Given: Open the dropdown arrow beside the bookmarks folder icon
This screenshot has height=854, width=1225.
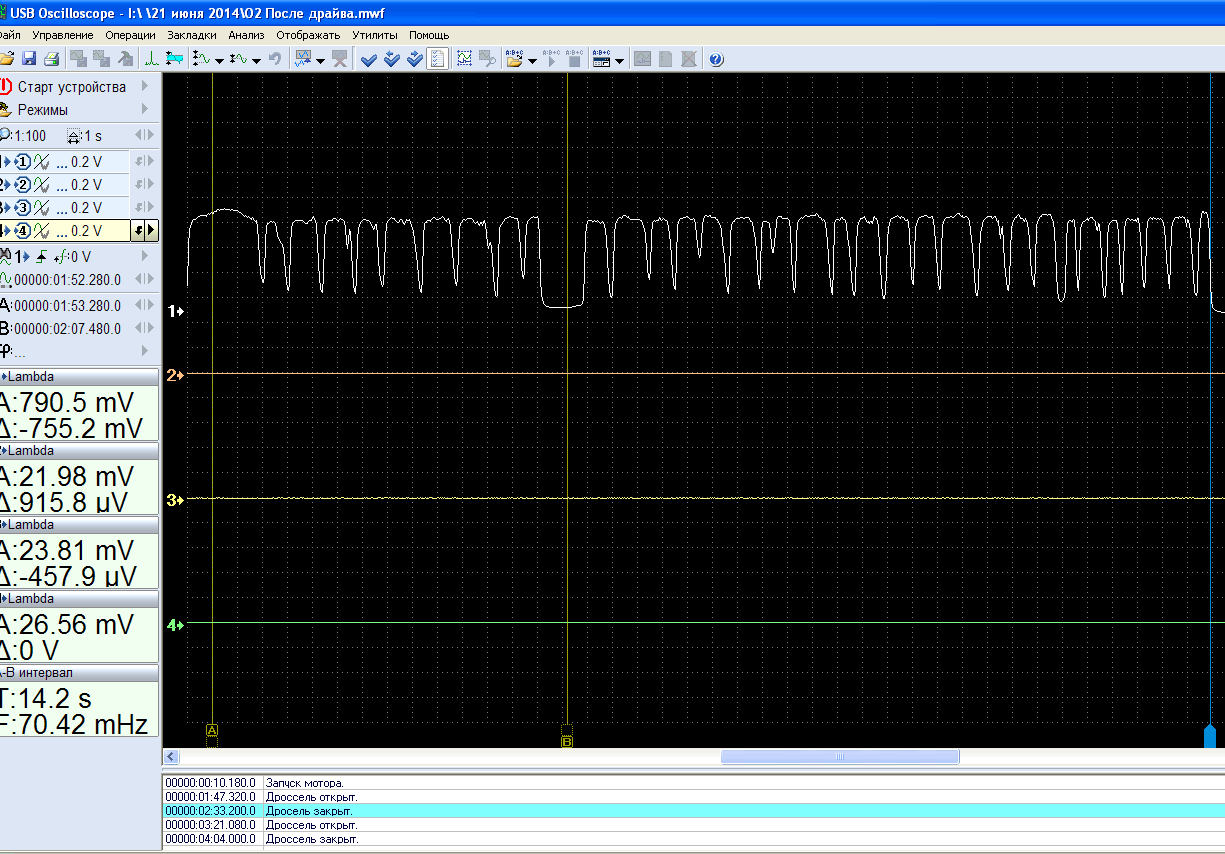Looking at the screenshot, I should [x=532, y=61].
